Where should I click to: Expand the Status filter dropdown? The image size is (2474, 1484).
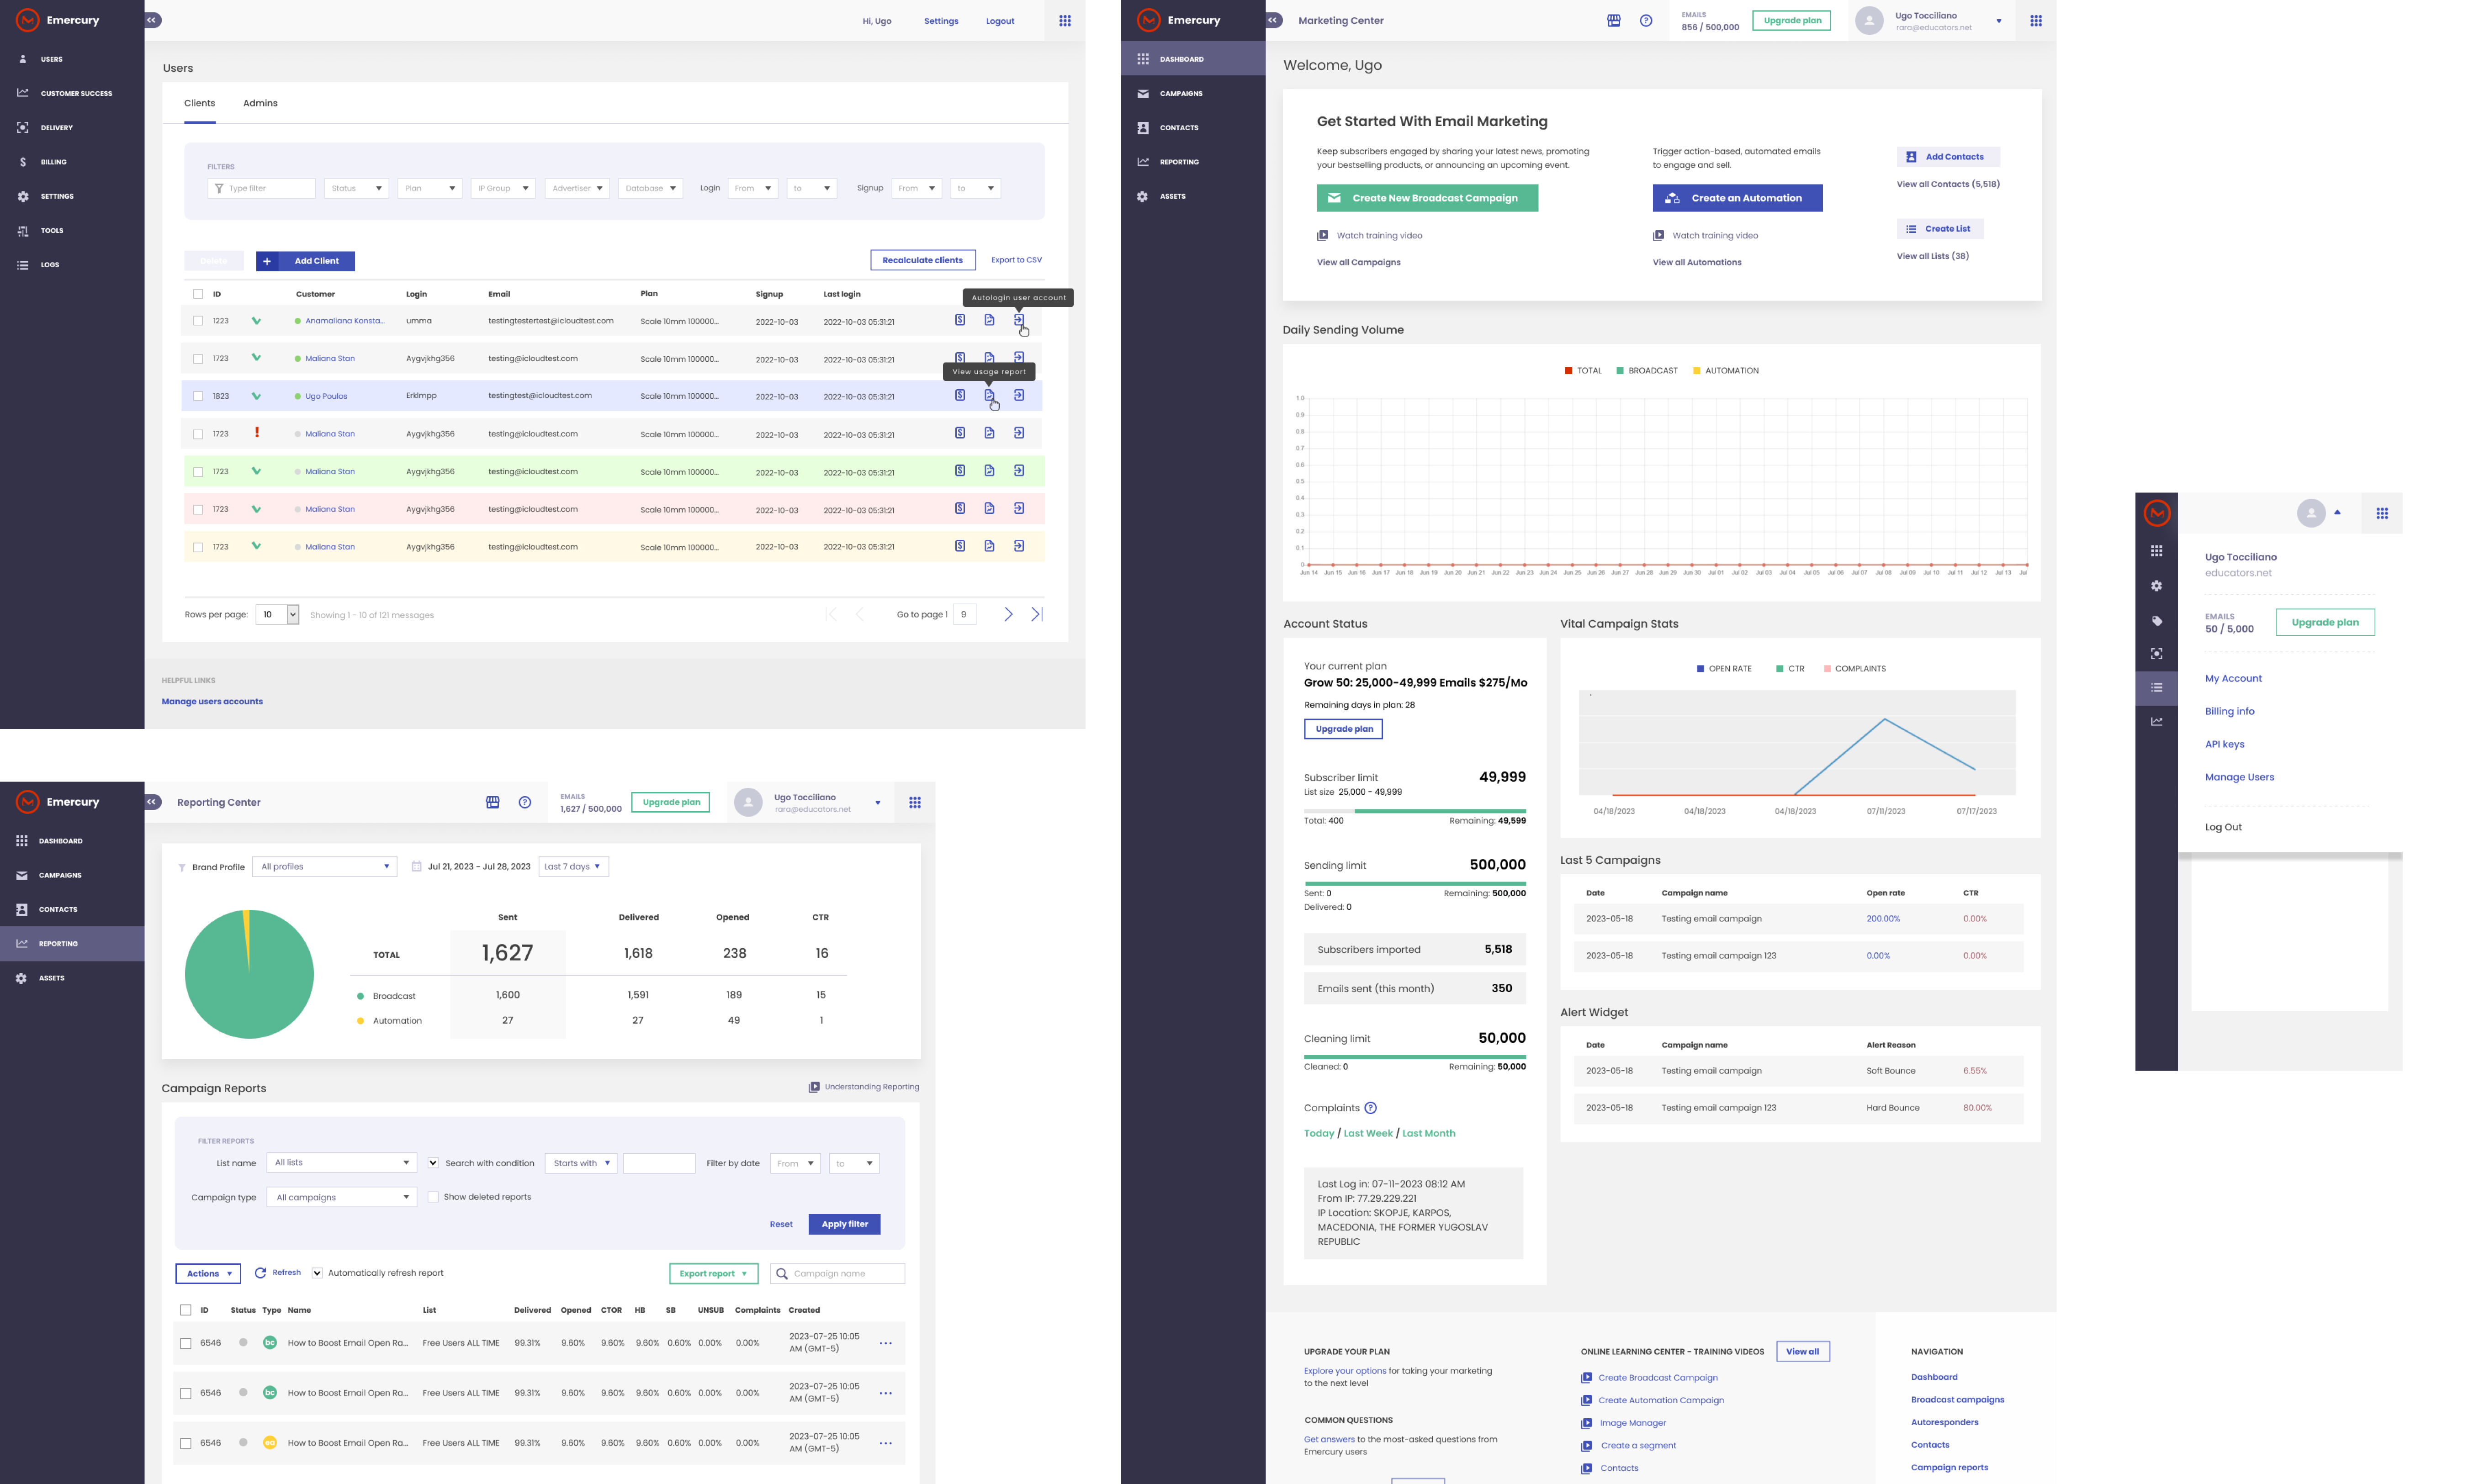[357, 188]
